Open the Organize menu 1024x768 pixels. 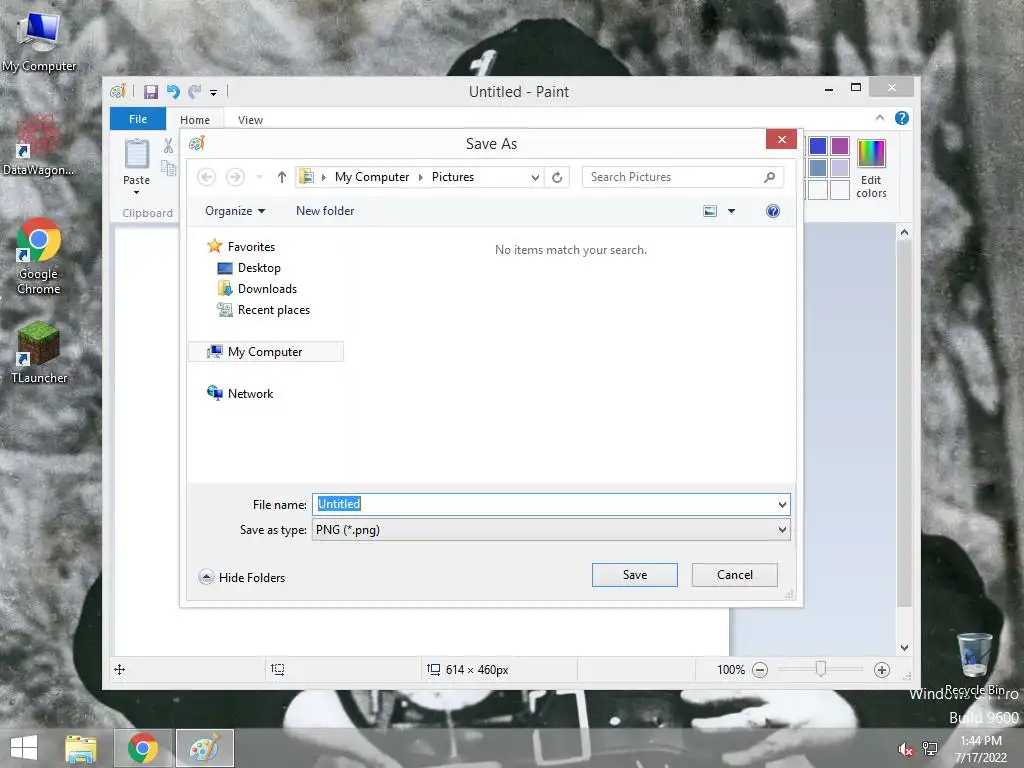pyautogui.click(x=234, y=211)
